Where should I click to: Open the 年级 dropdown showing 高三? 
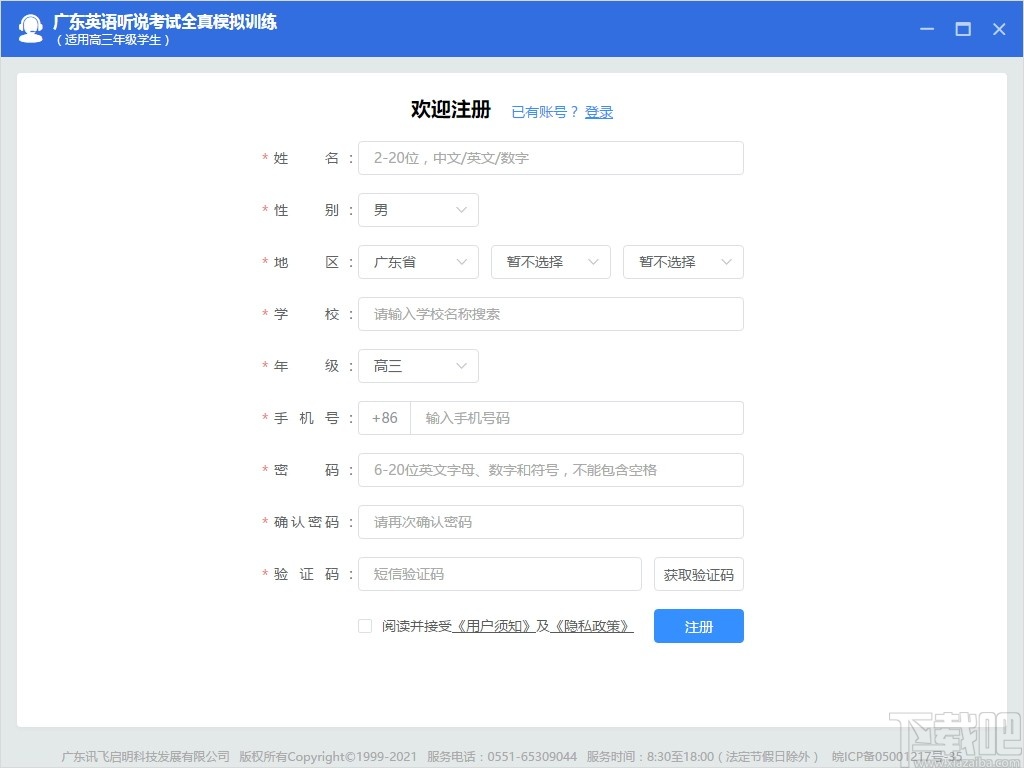[418, 366]
